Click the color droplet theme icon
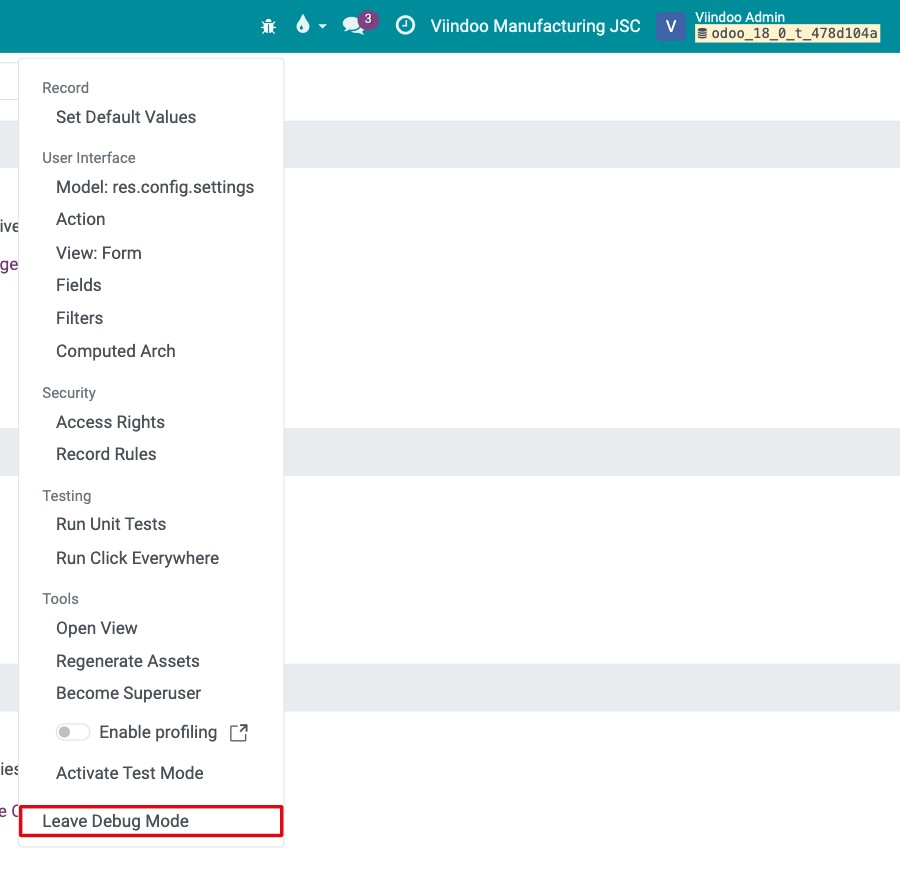Screen dimensions: 900x884 (302, 25)
